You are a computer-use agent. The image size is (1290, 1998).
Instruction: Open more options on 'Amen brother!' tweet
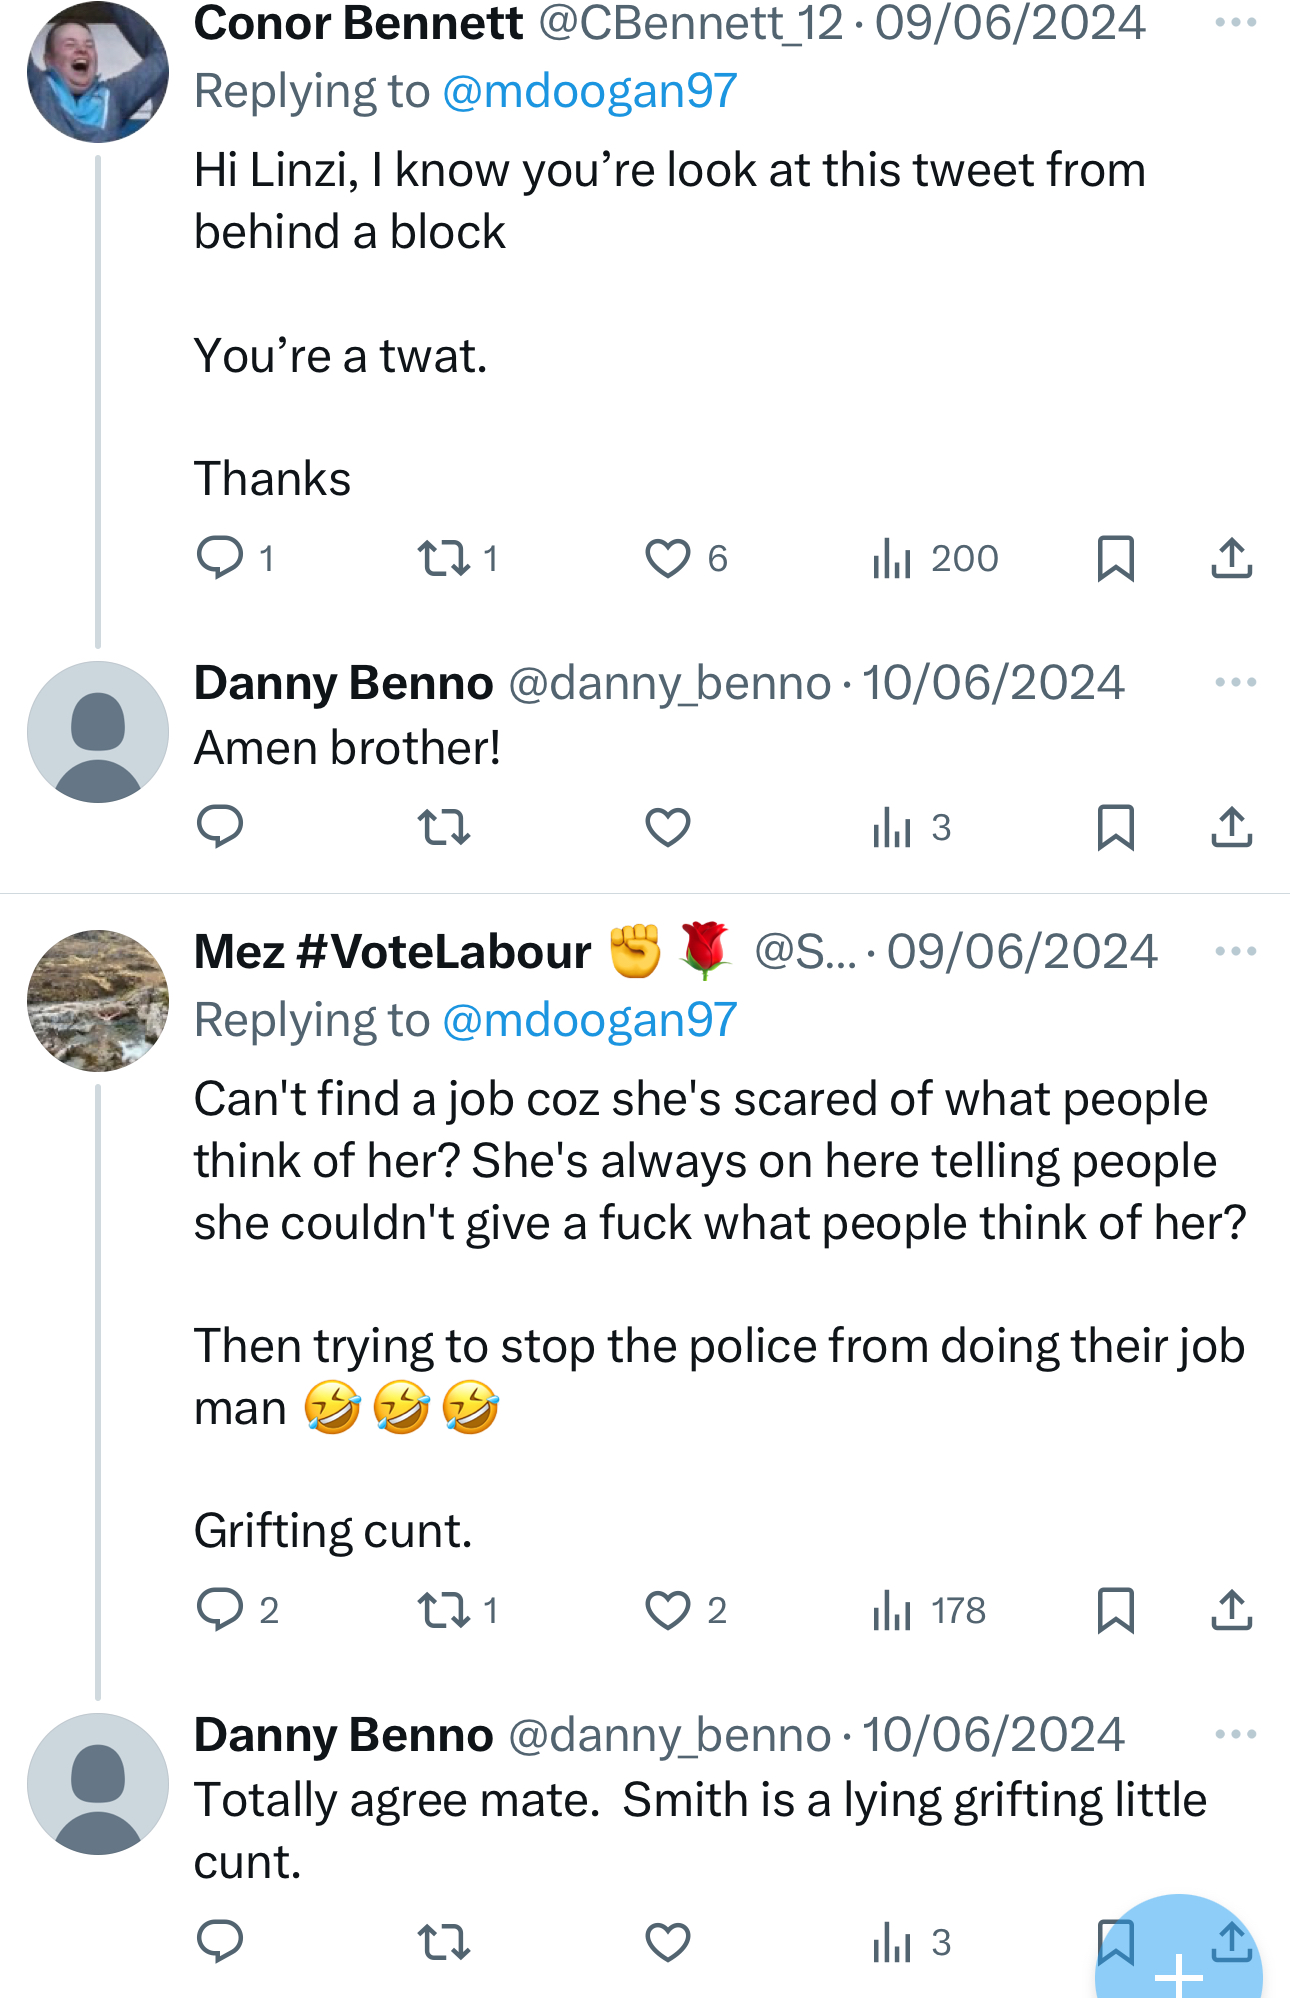coord(1235,682)
